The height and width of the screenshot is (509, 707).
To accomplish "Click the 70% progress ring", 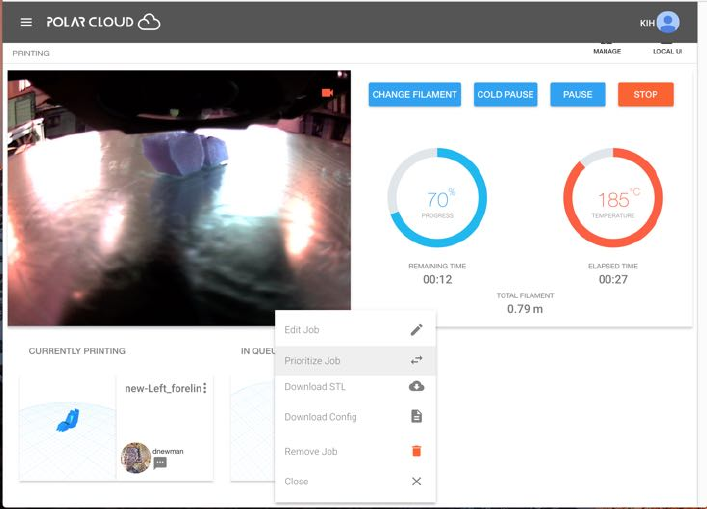I will (x=437, y=197).
